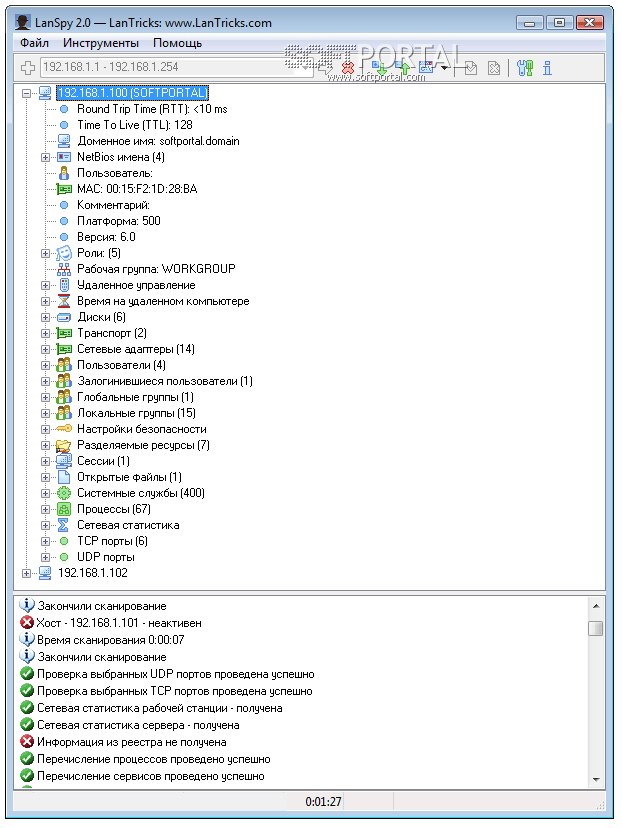Open the Инструменты menu
This screenshot has width=622, height=828.
[x=100, y=43]
